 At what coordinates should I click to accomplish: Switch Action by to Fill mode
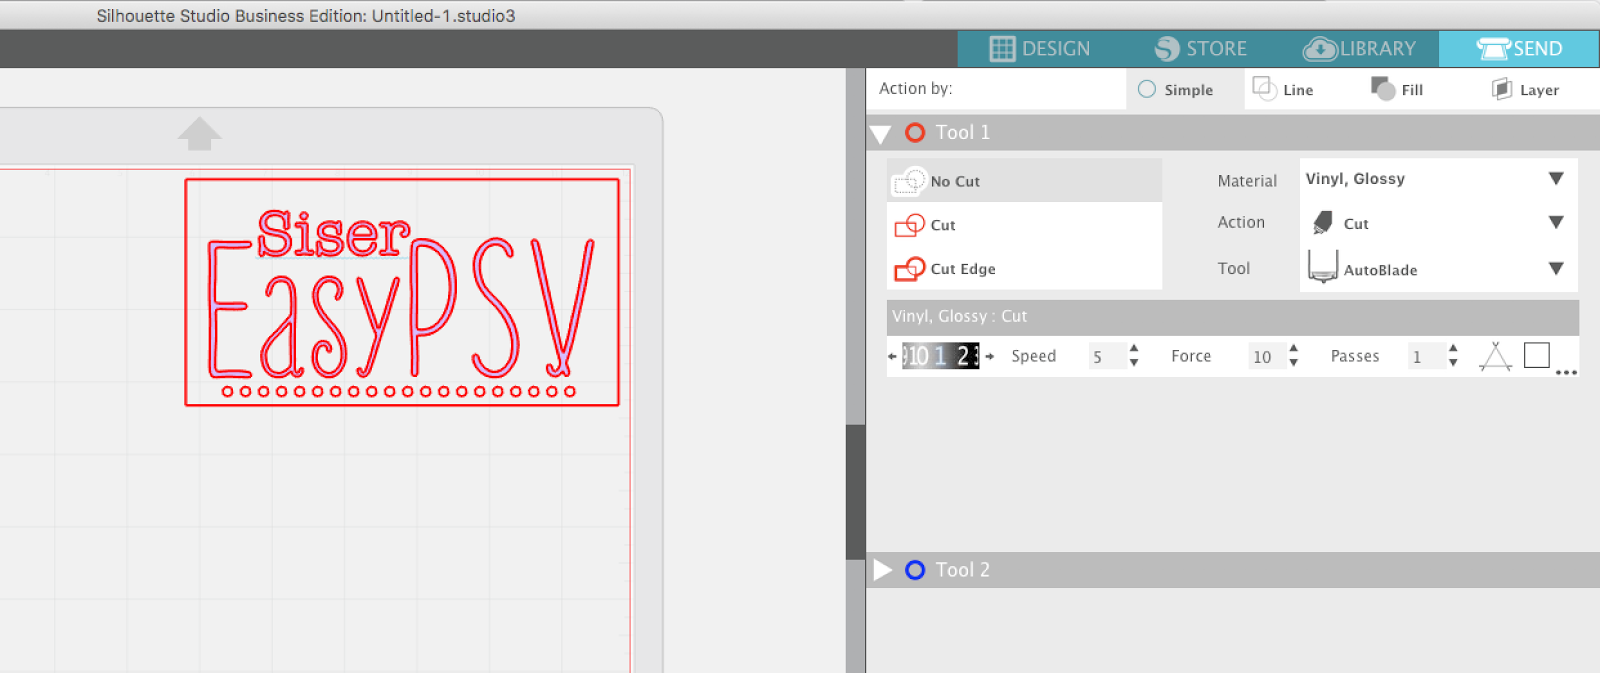(1397, 89)
